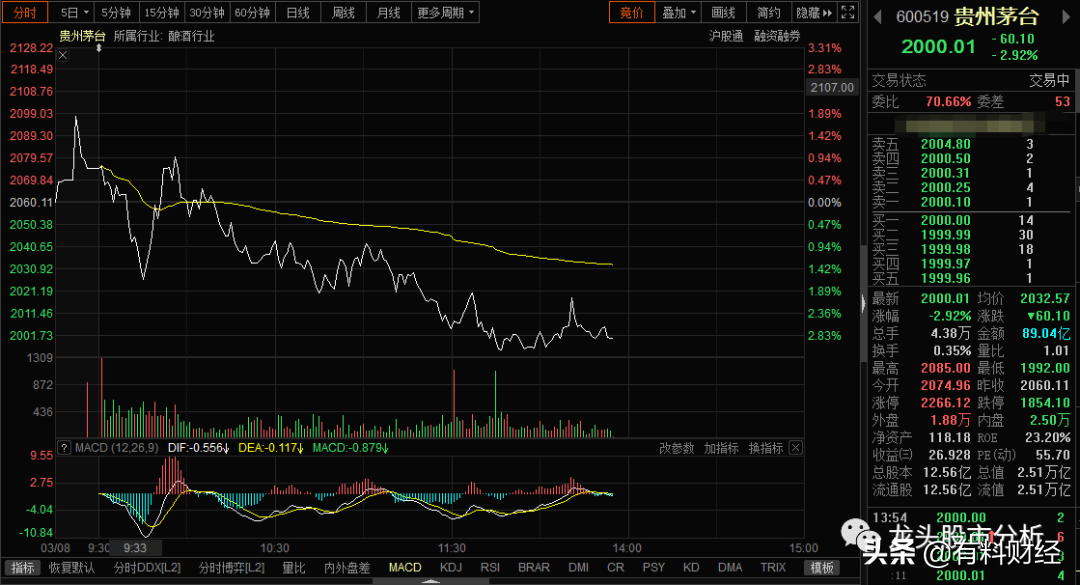
Task: Click the 沪股通 tag
Action: (x=726, y=36)
